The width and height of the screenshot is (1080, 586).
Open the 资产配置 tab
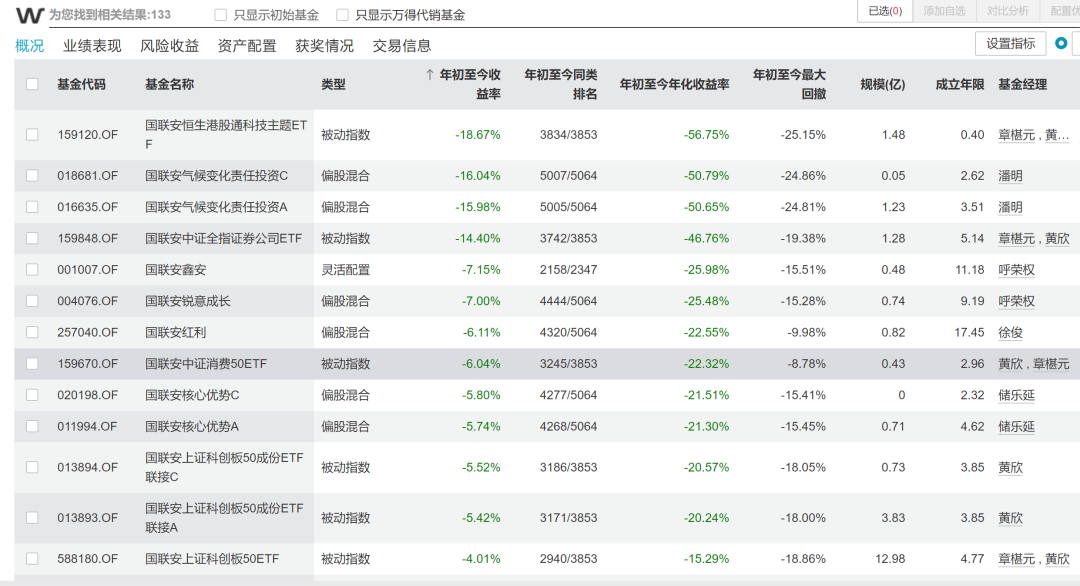click(247, 45)
